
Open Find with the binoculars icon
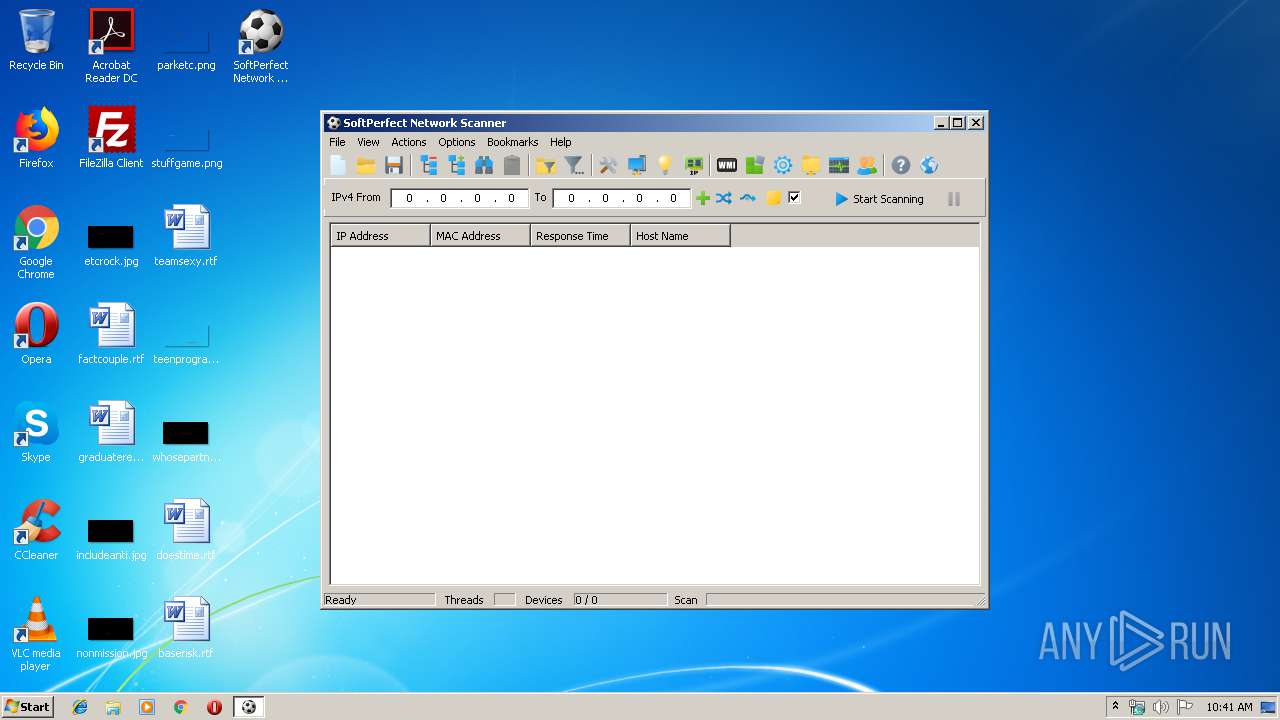pyautogui.click(x=484, y=166)
